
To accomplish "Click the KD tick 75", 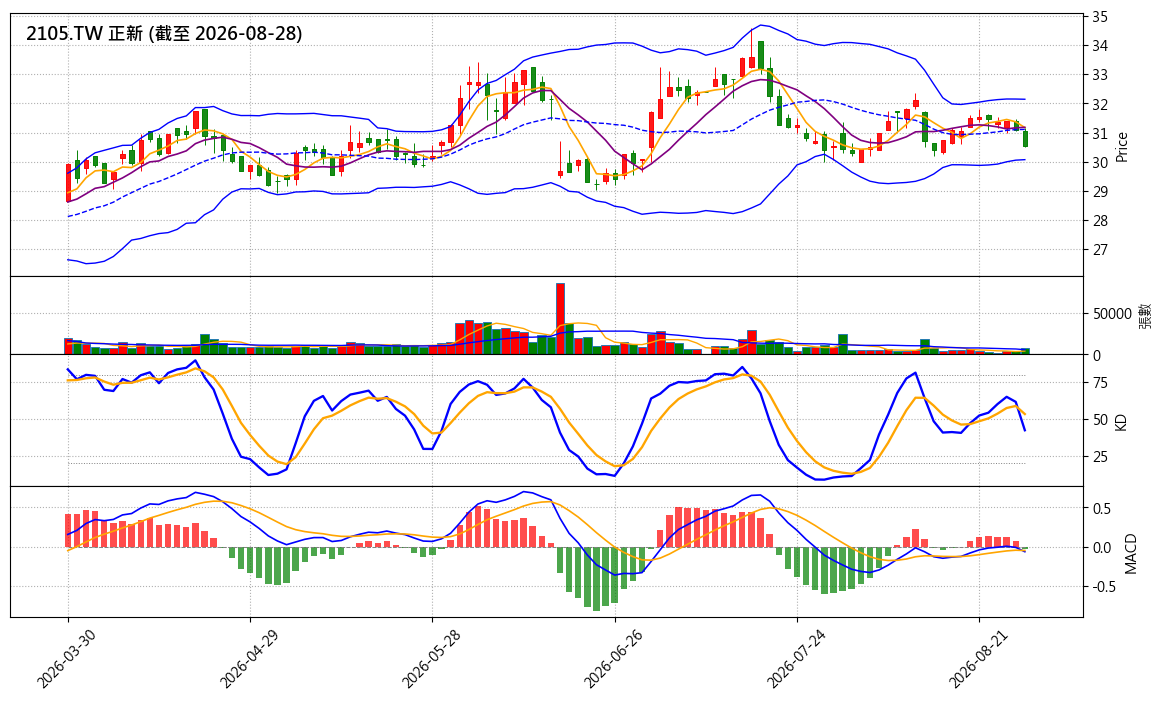I will [x=1100, y=383].
